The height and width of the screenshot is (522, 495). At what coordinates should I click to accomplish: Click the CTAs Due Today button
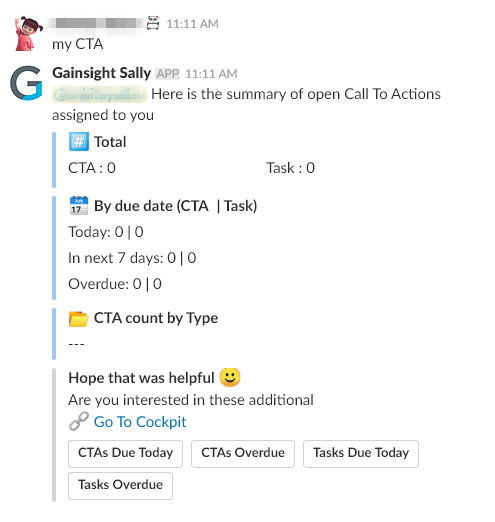point(125,454)
